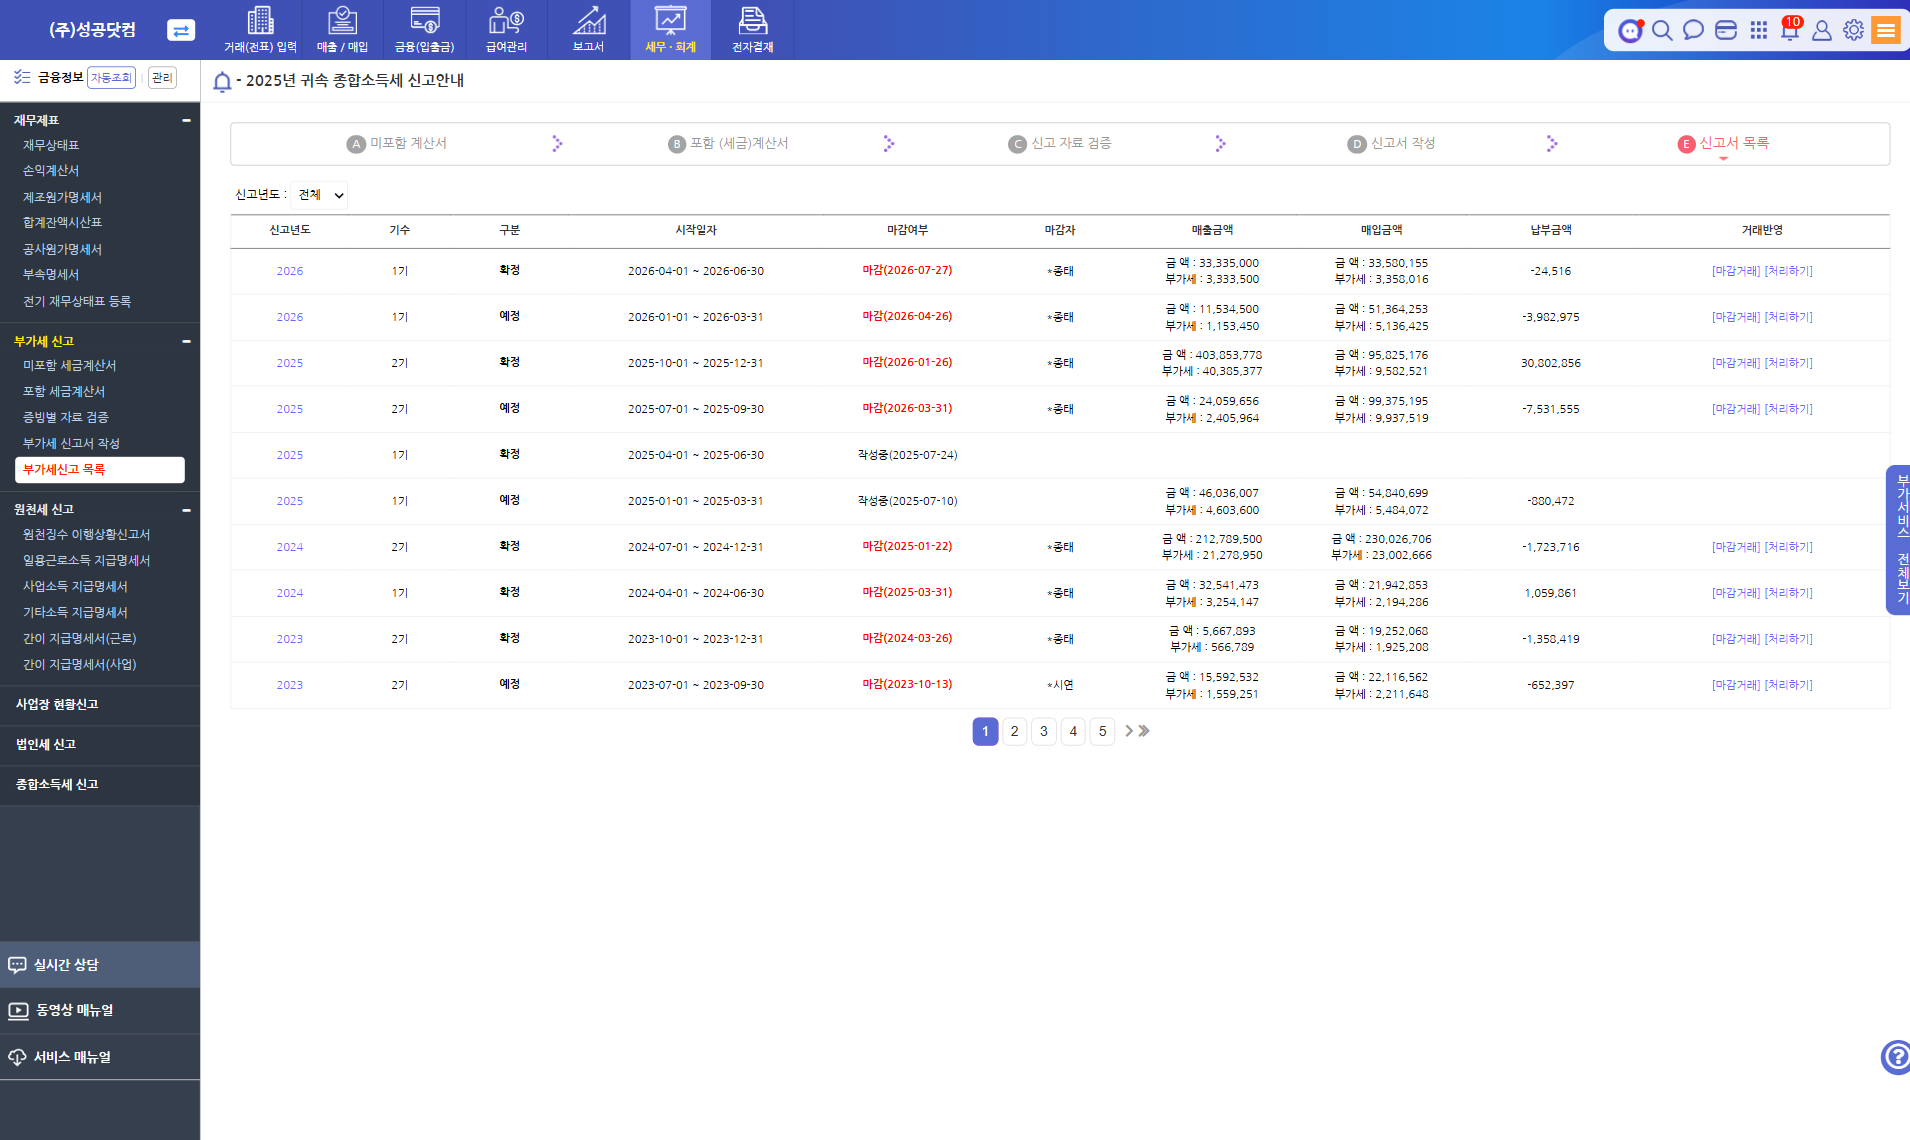This screenshot has width=1910, height=1140.
Task: Click 관리 button next to 금융정보
Action: [162, 78]
